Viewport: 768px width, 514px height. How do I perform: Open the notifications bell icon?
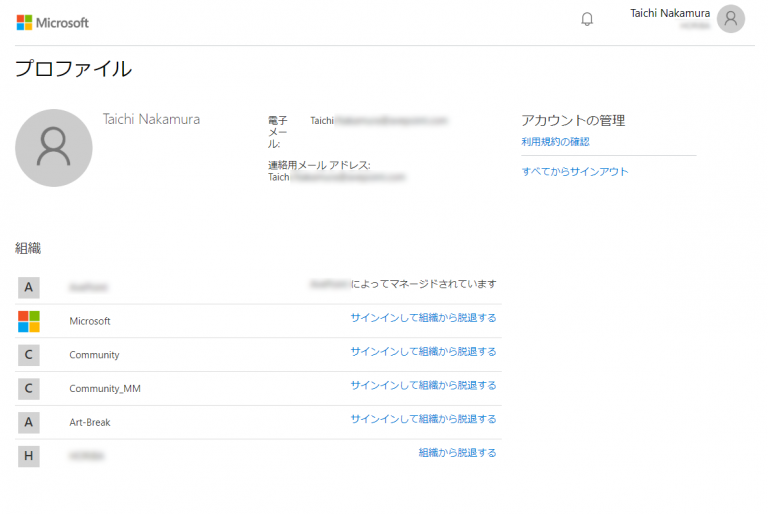point(587,19)
